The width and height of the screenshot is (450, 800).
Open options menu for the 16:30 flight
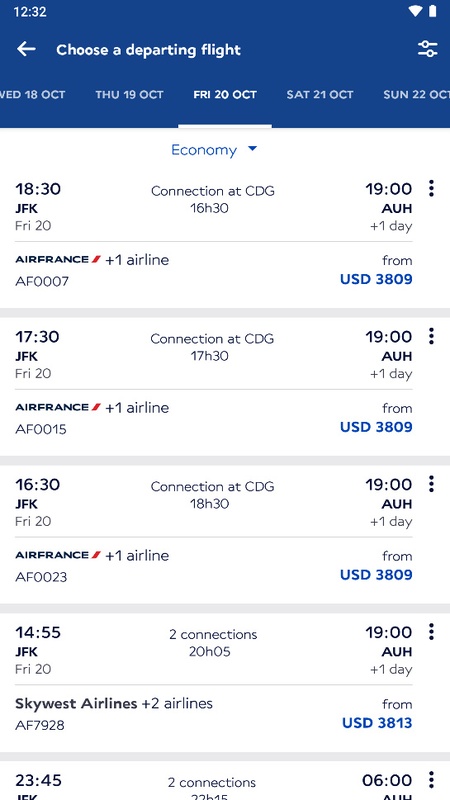click(x=432, y=484)
